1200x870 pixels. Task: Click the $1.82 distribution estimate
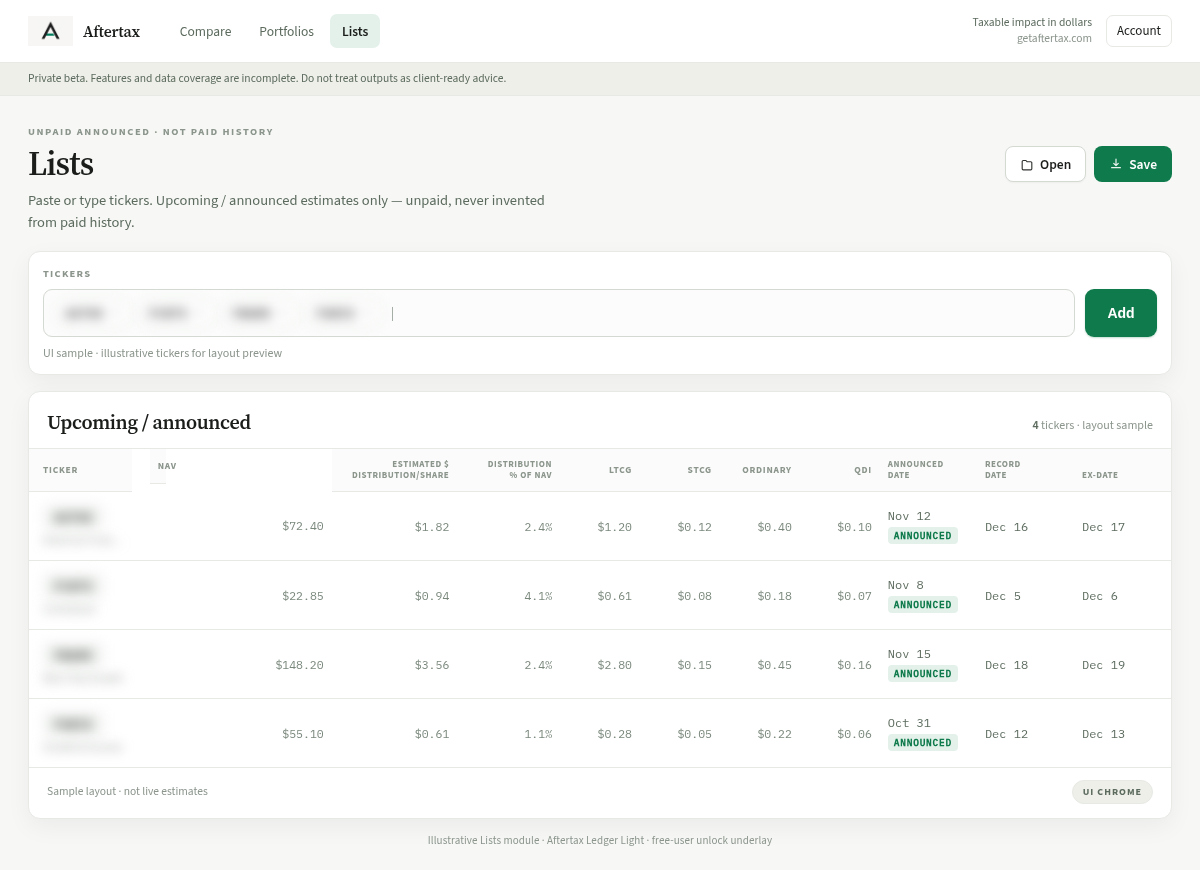click(432, 526)
